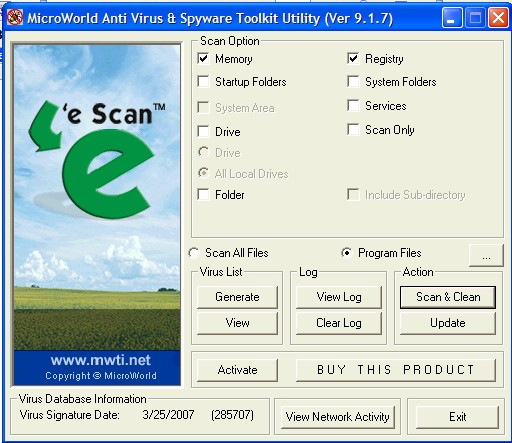
Task: Select the Program Files radio button
Action: coord(347,253)
